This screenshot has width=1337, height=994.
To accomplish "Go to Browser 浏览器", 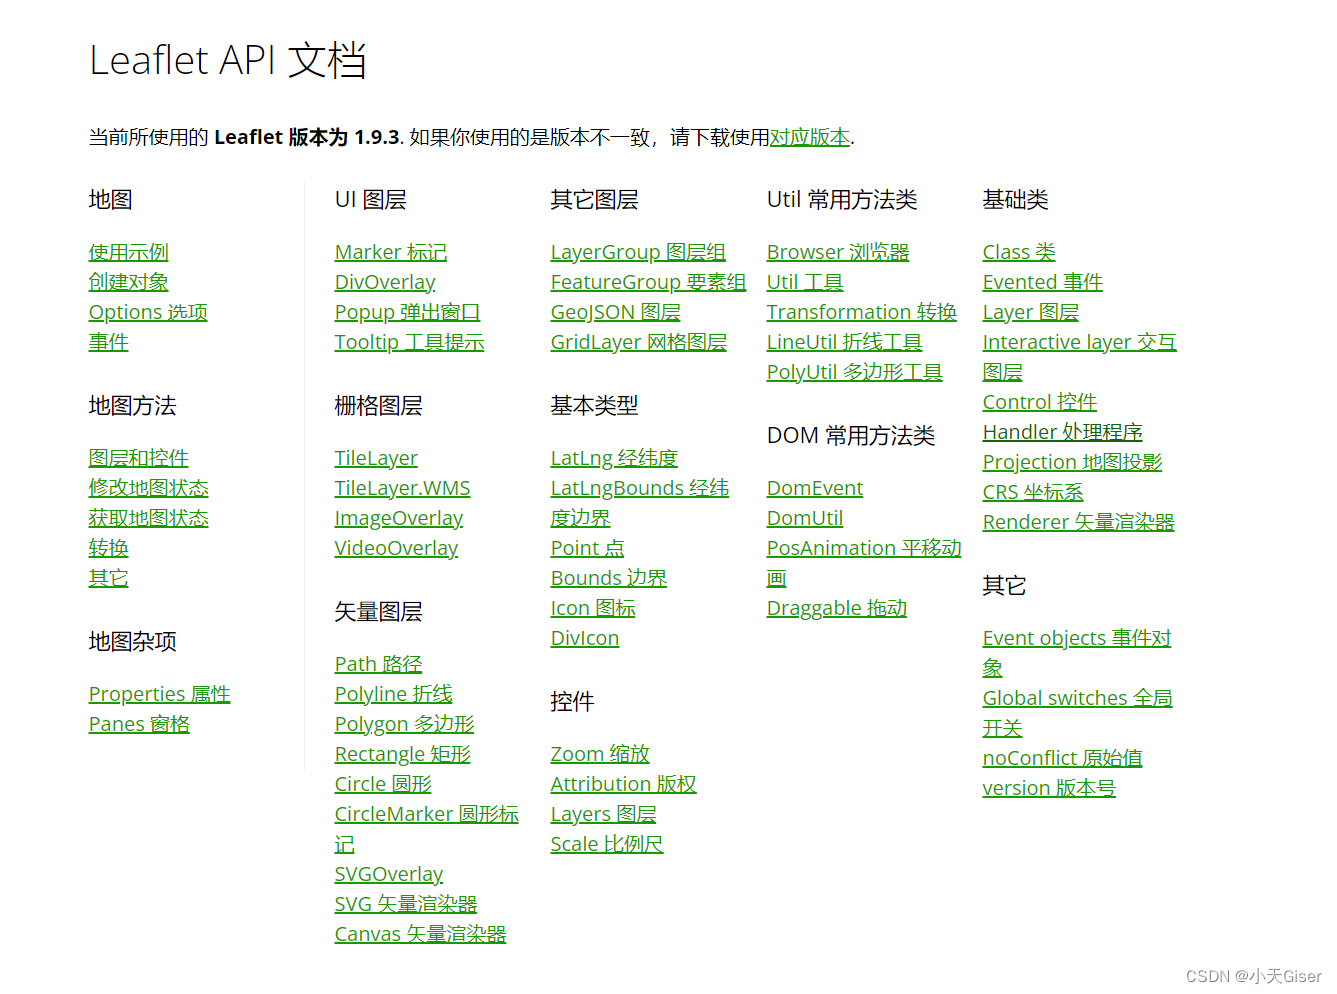I will (838, 252).
